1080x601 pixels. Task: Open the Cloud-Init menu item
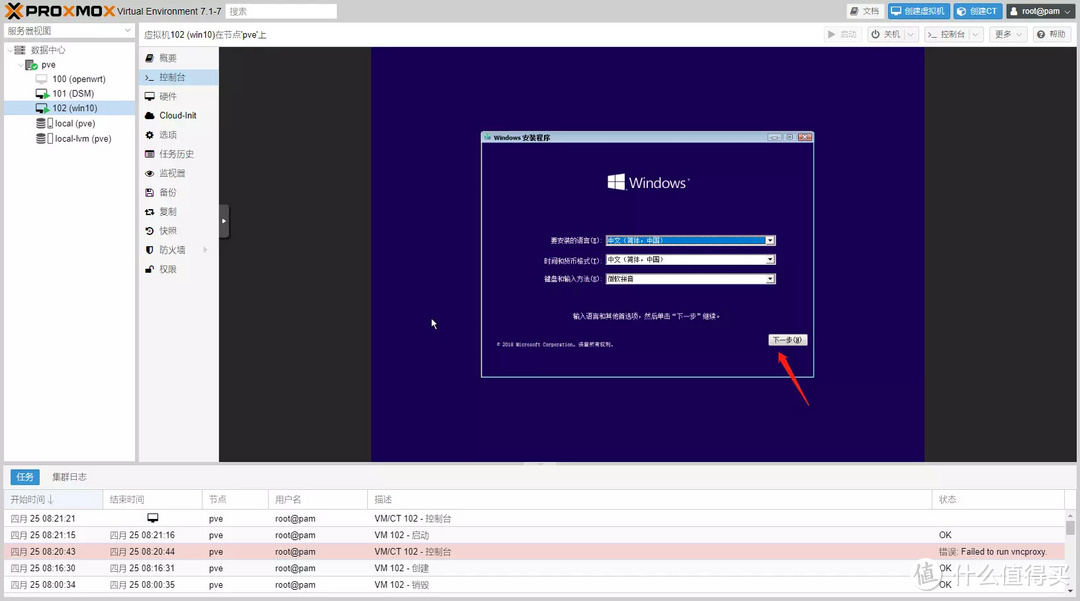(178, 116)
